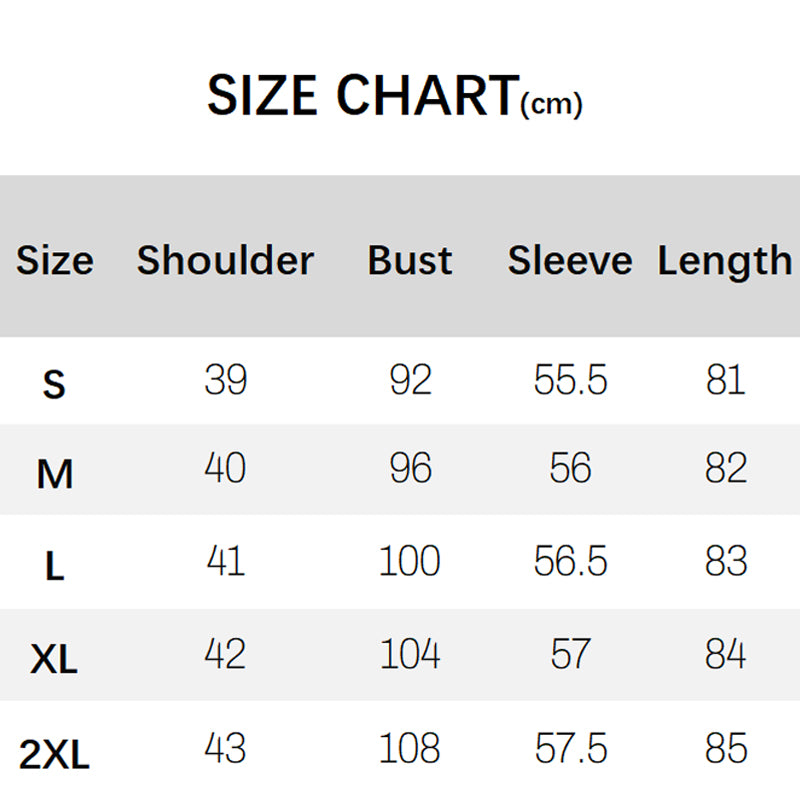Image resolution: width=800 pixels, height=800 pixels.
Task: Select the Length column header
Action: pyautogui.click(x=725, y=261)
